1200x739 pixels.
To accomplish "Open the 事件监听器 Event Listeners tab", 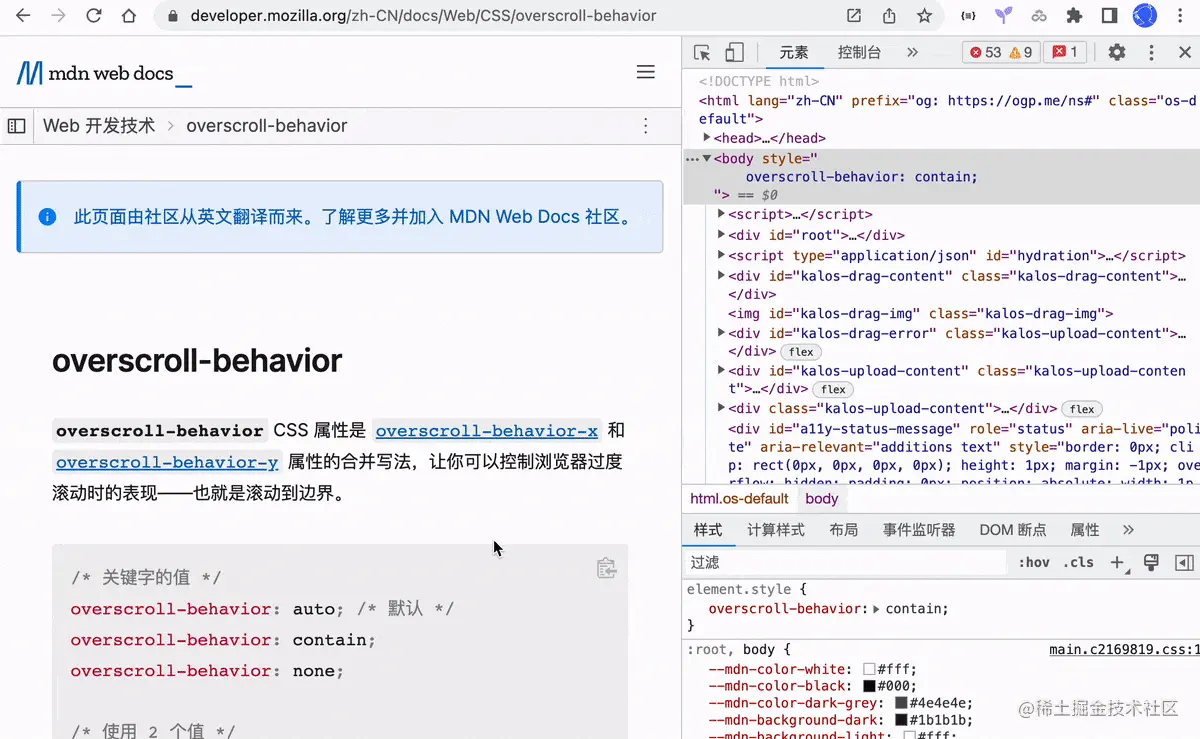I will [x=919, y=530].
